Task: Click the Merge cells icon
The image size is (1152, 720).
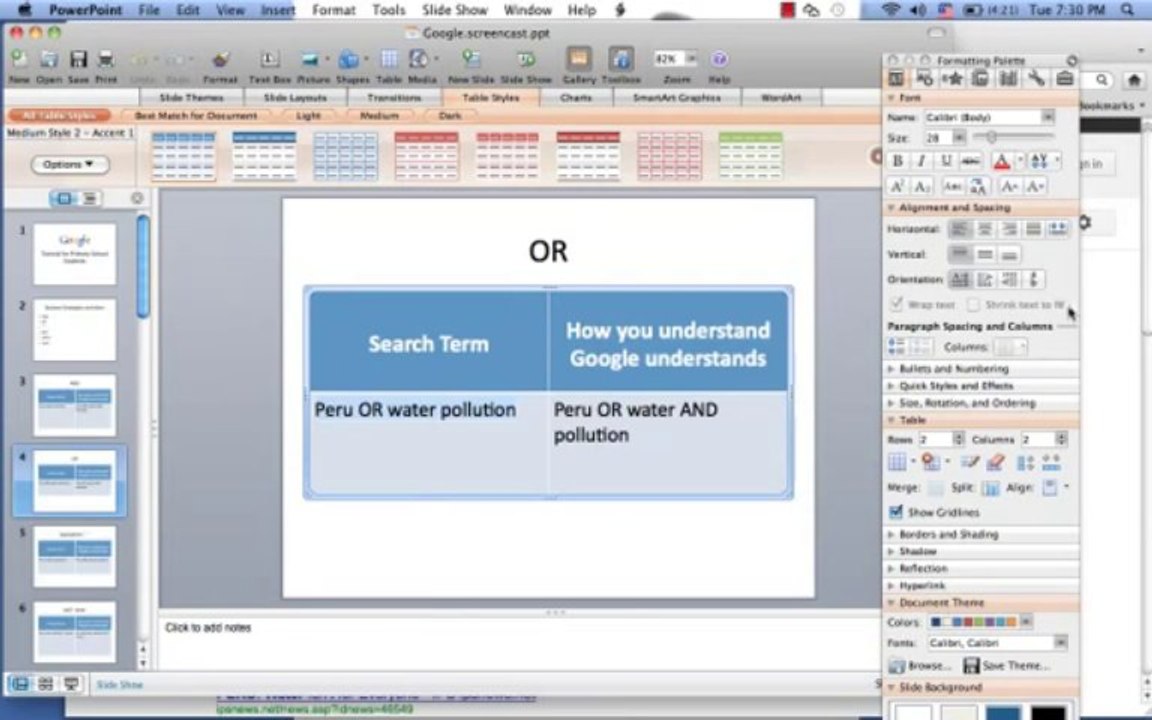Action: (935, 488)
